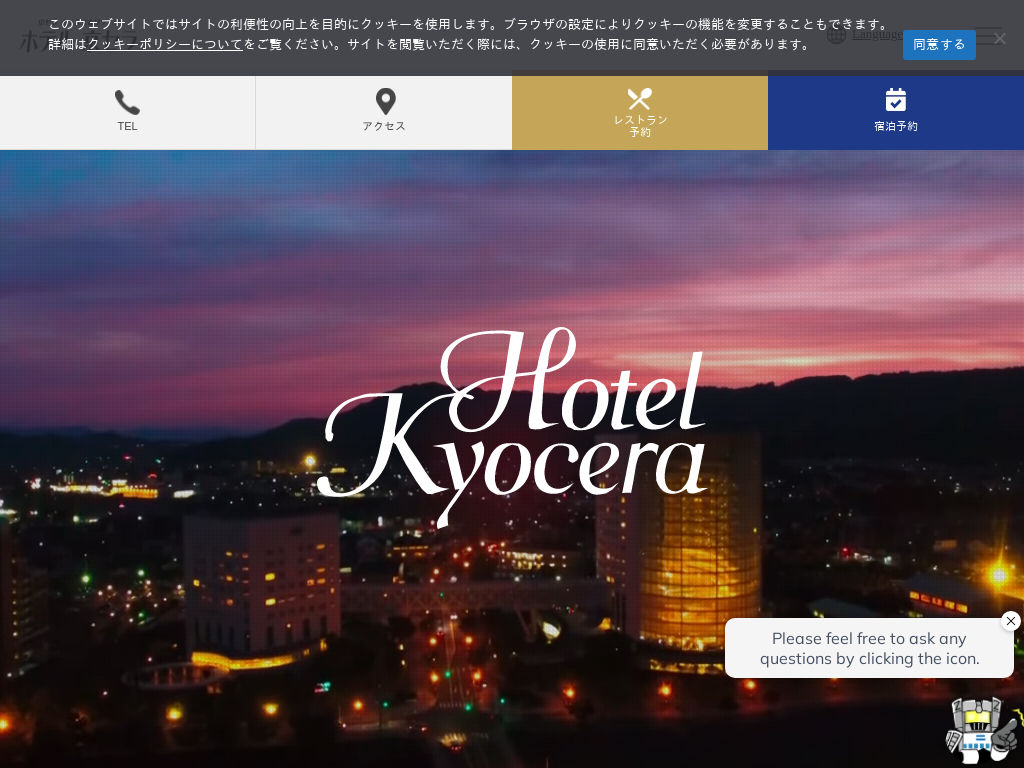1024x768 pixels.
Task: Click the TEL phone icon
Action: (x=127, y=103)
